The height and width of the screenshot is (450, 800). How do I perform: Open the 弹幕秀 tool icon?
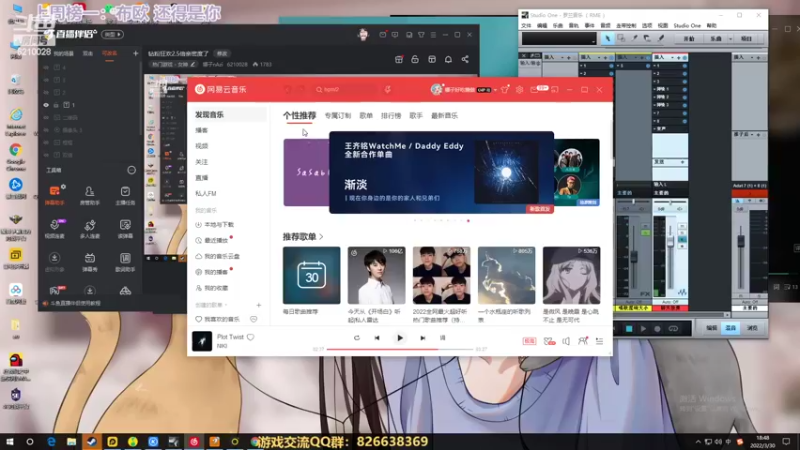pos(90,262)
